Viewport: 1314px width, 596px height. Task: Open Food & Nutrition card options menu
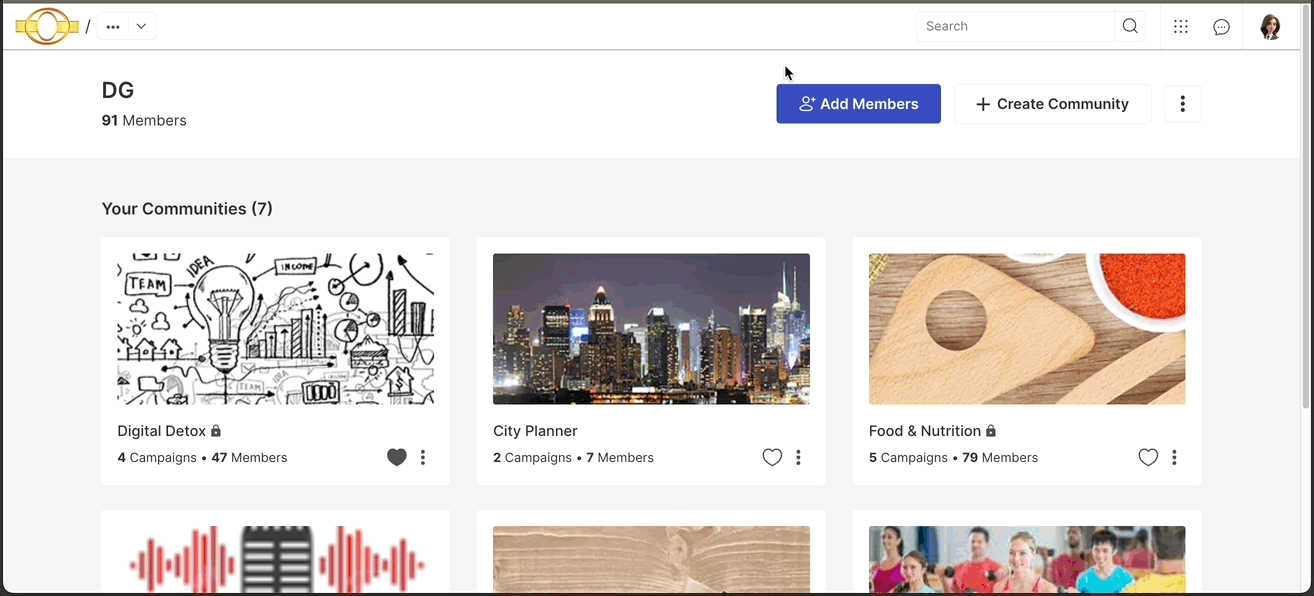pos(1174,457)
